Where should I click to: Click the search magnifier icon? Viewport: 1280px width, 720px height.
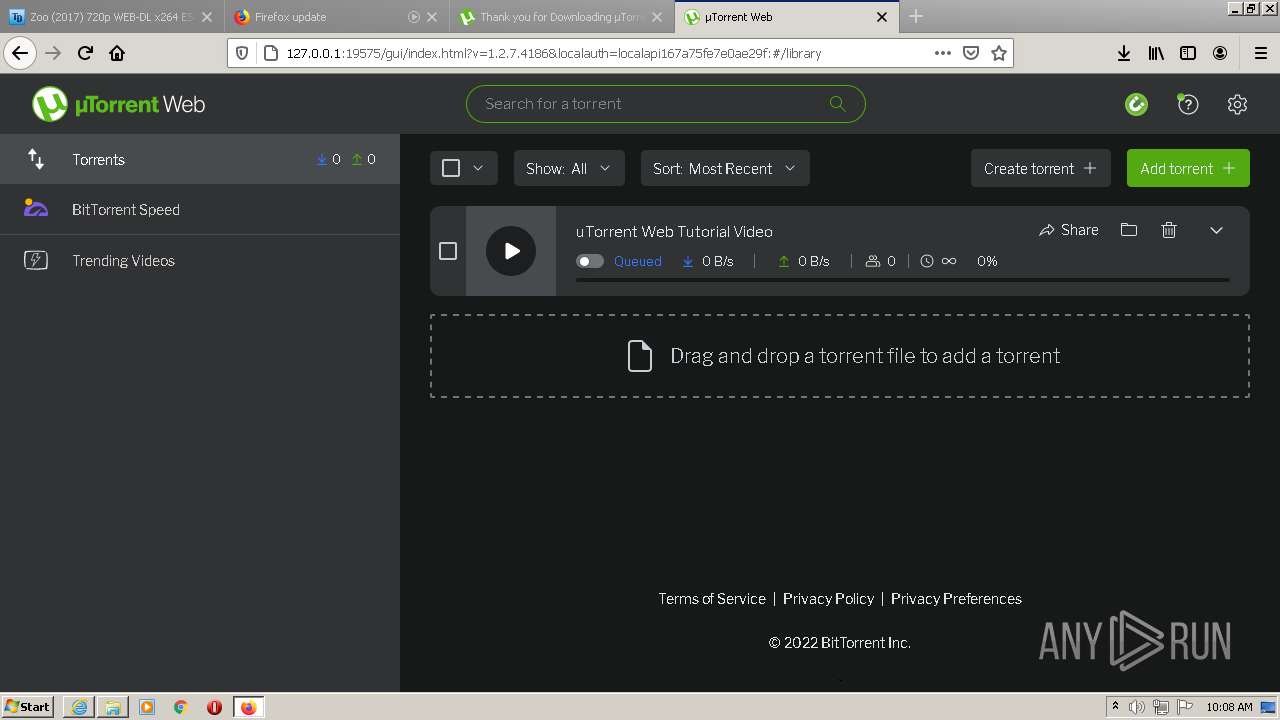coord(837,103)
